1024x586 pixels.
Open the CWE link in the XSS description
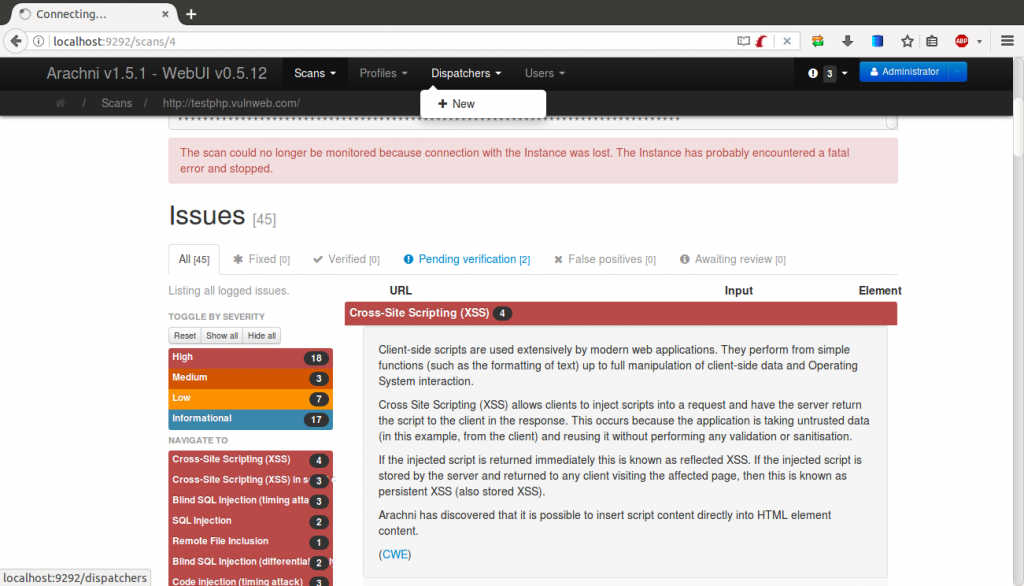tap(394, 553)
